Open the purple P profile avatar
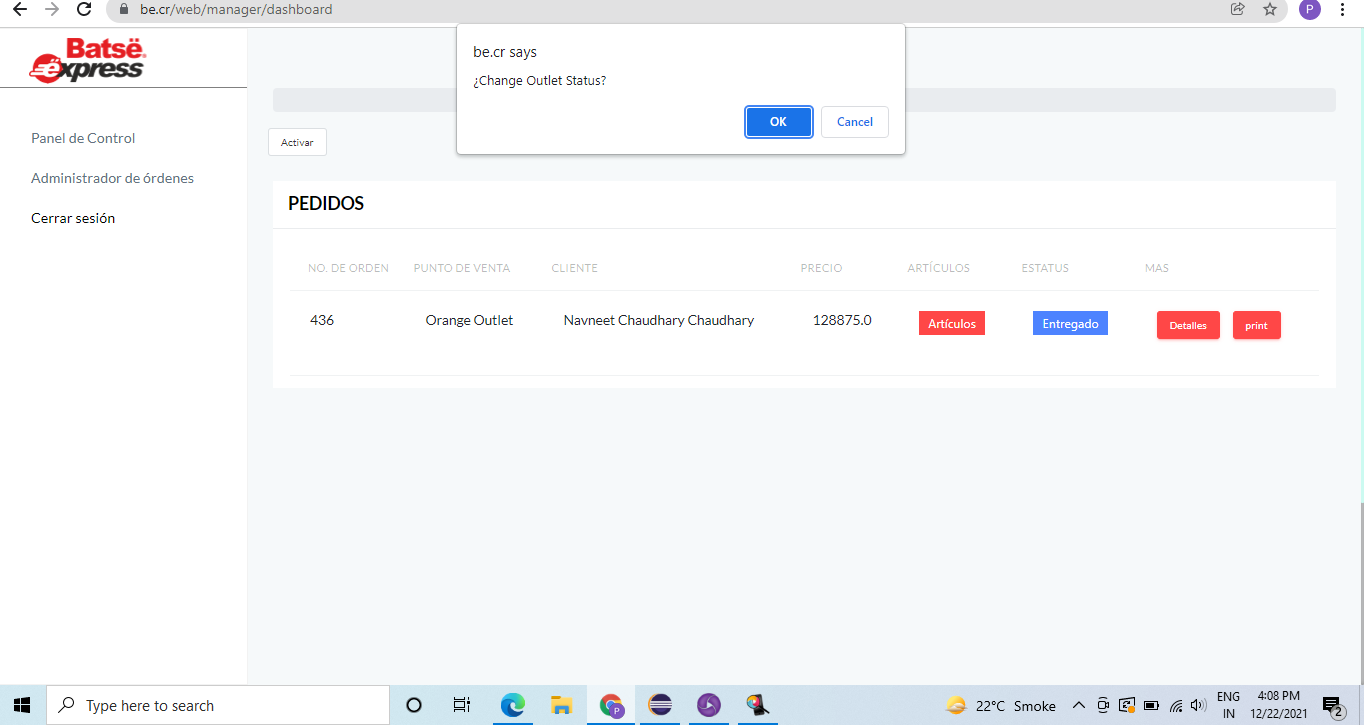Image resolution: width=1364 pixels, height=725 pixels. pyautogui.click(x=1309, y=9)
